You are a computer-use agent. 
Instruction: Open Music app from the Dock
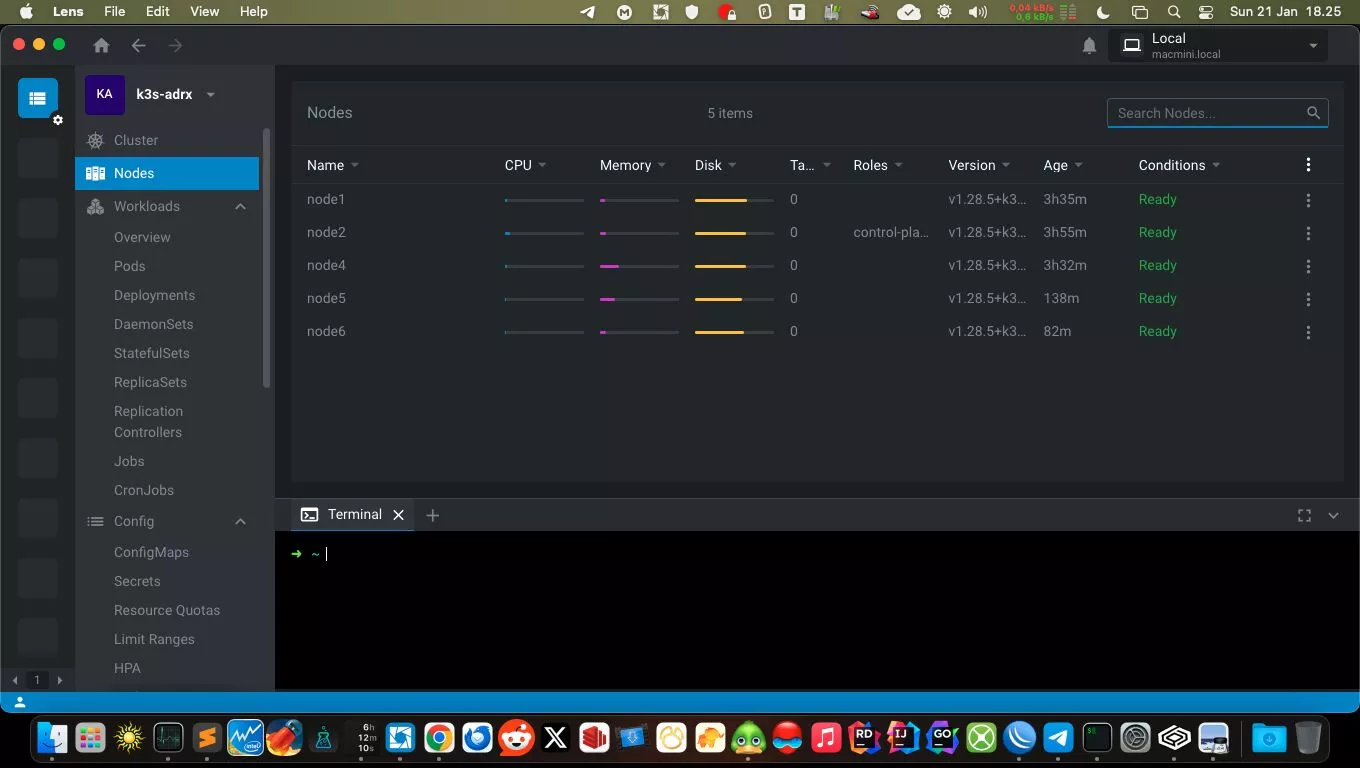825,738
